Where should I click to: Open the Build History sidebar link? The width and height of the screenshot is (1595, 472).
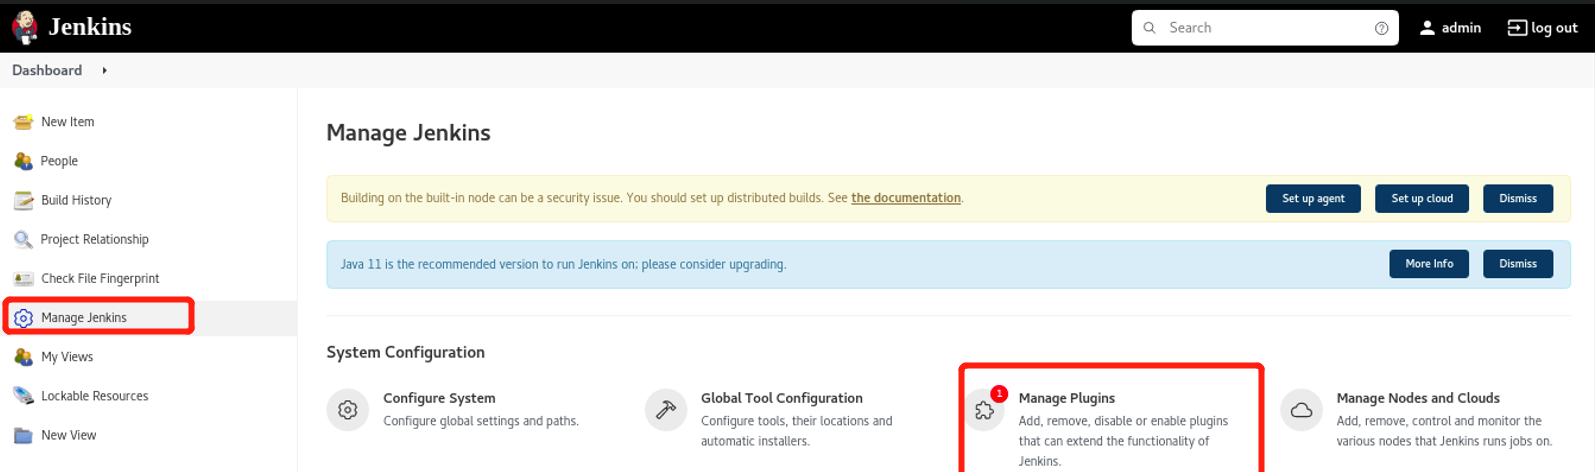[x=76, y=200]
